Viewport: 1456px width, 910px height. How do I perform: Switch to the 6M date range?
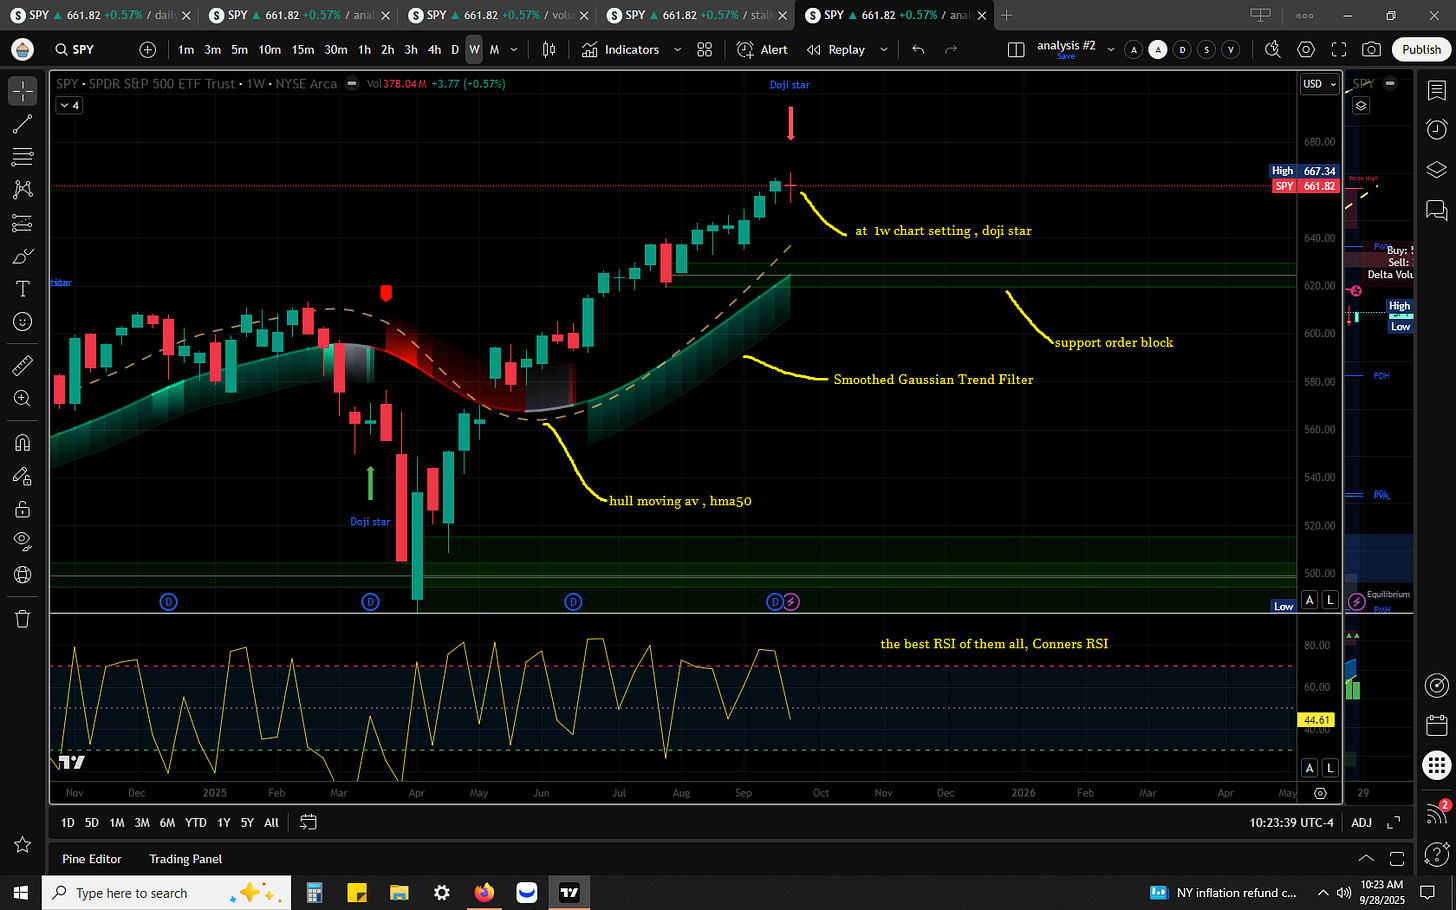(x=167, y=823)
